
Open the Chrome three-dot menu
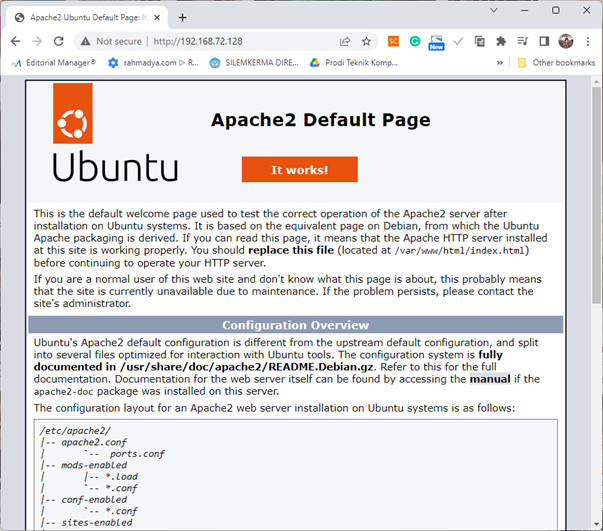(x=588, y=42)
